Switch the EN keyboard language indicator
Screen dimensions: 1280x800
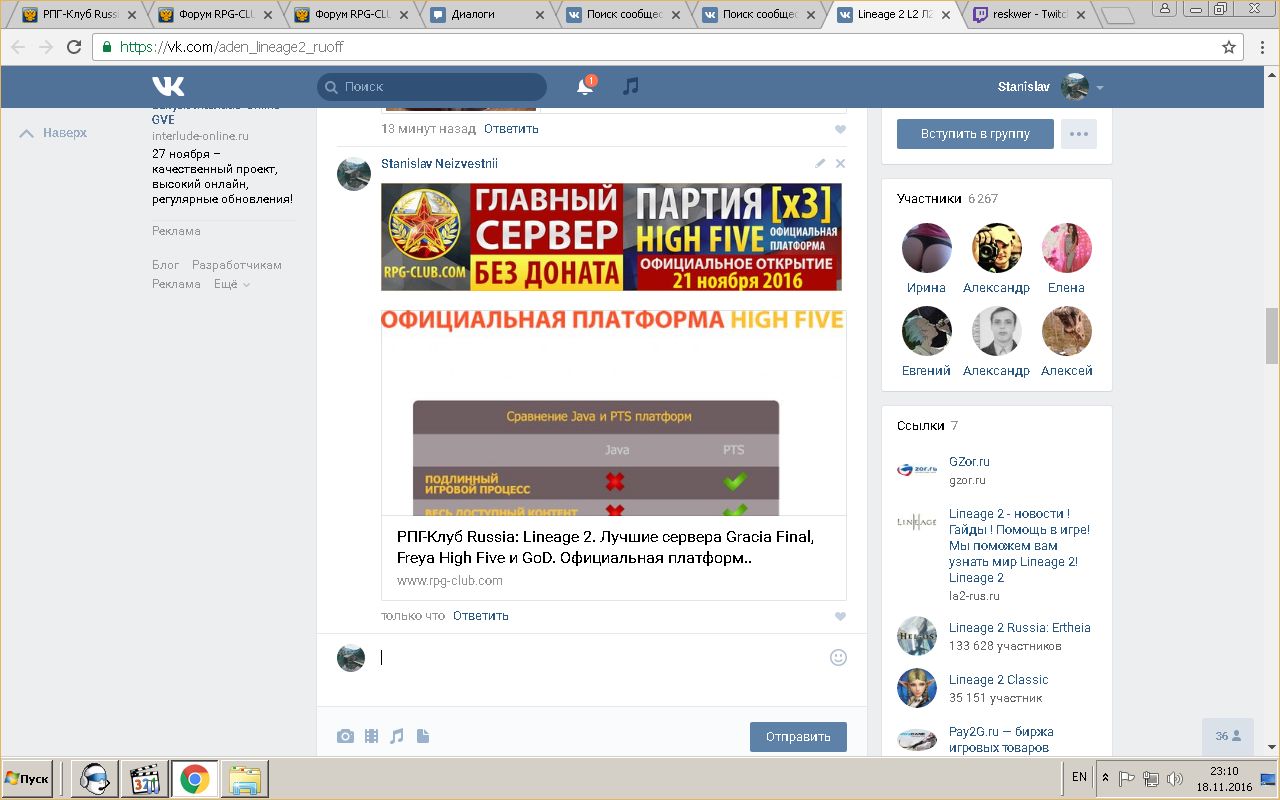click(x=1079, y=777)
